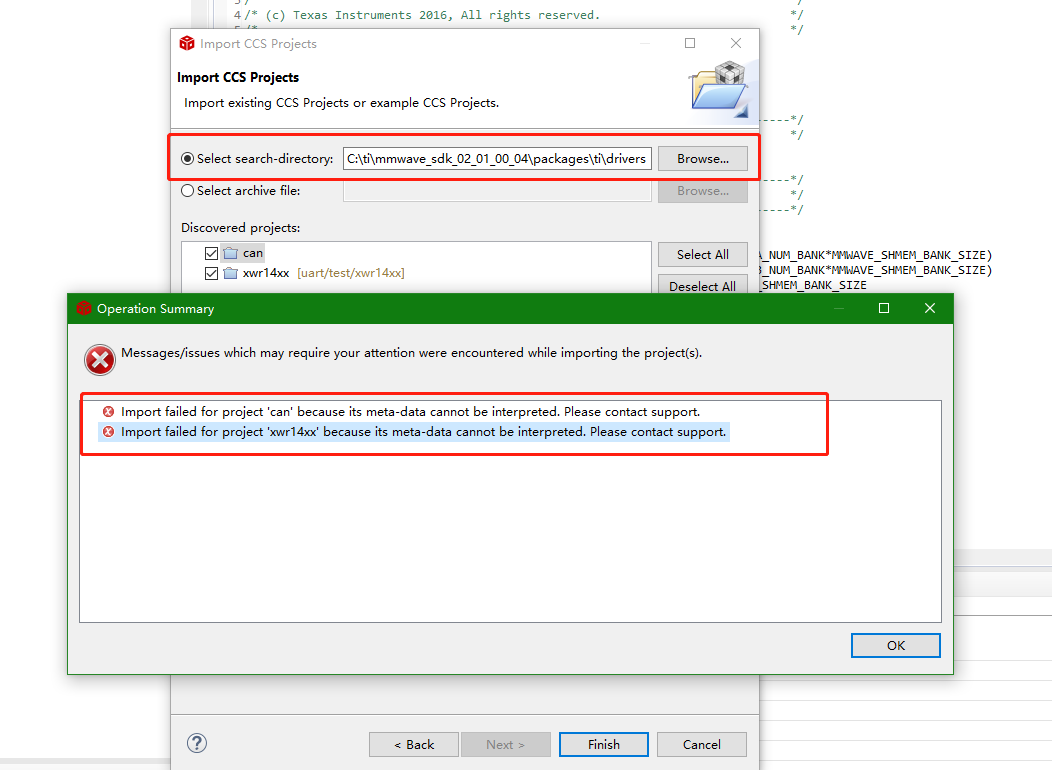
Task: Uncheck the 'xwr14xx' project checkbox
Action: (x=211, y=273)
